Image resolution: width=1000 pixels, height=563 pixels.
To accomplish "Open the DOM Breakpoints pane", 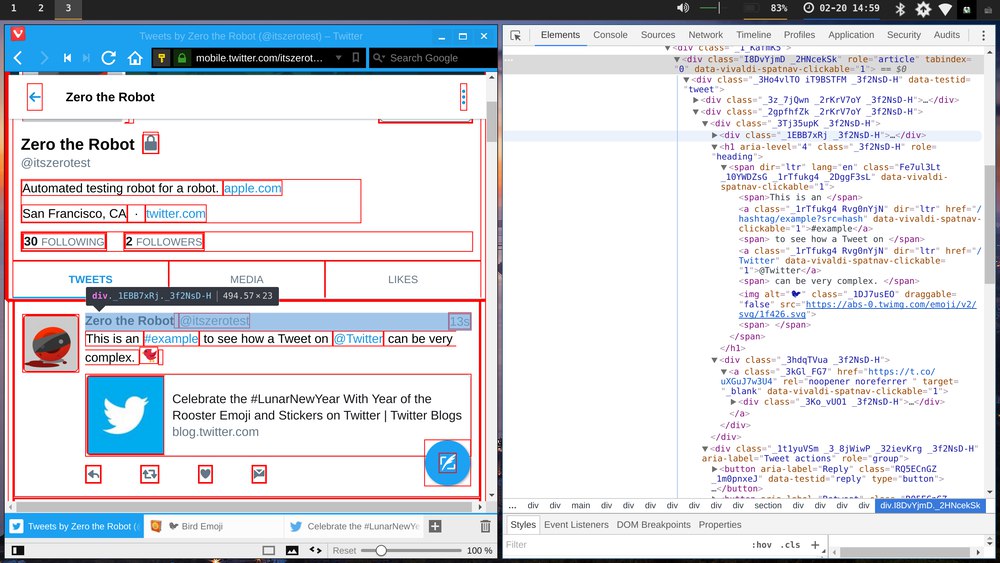I will click(x=653, y=525).
